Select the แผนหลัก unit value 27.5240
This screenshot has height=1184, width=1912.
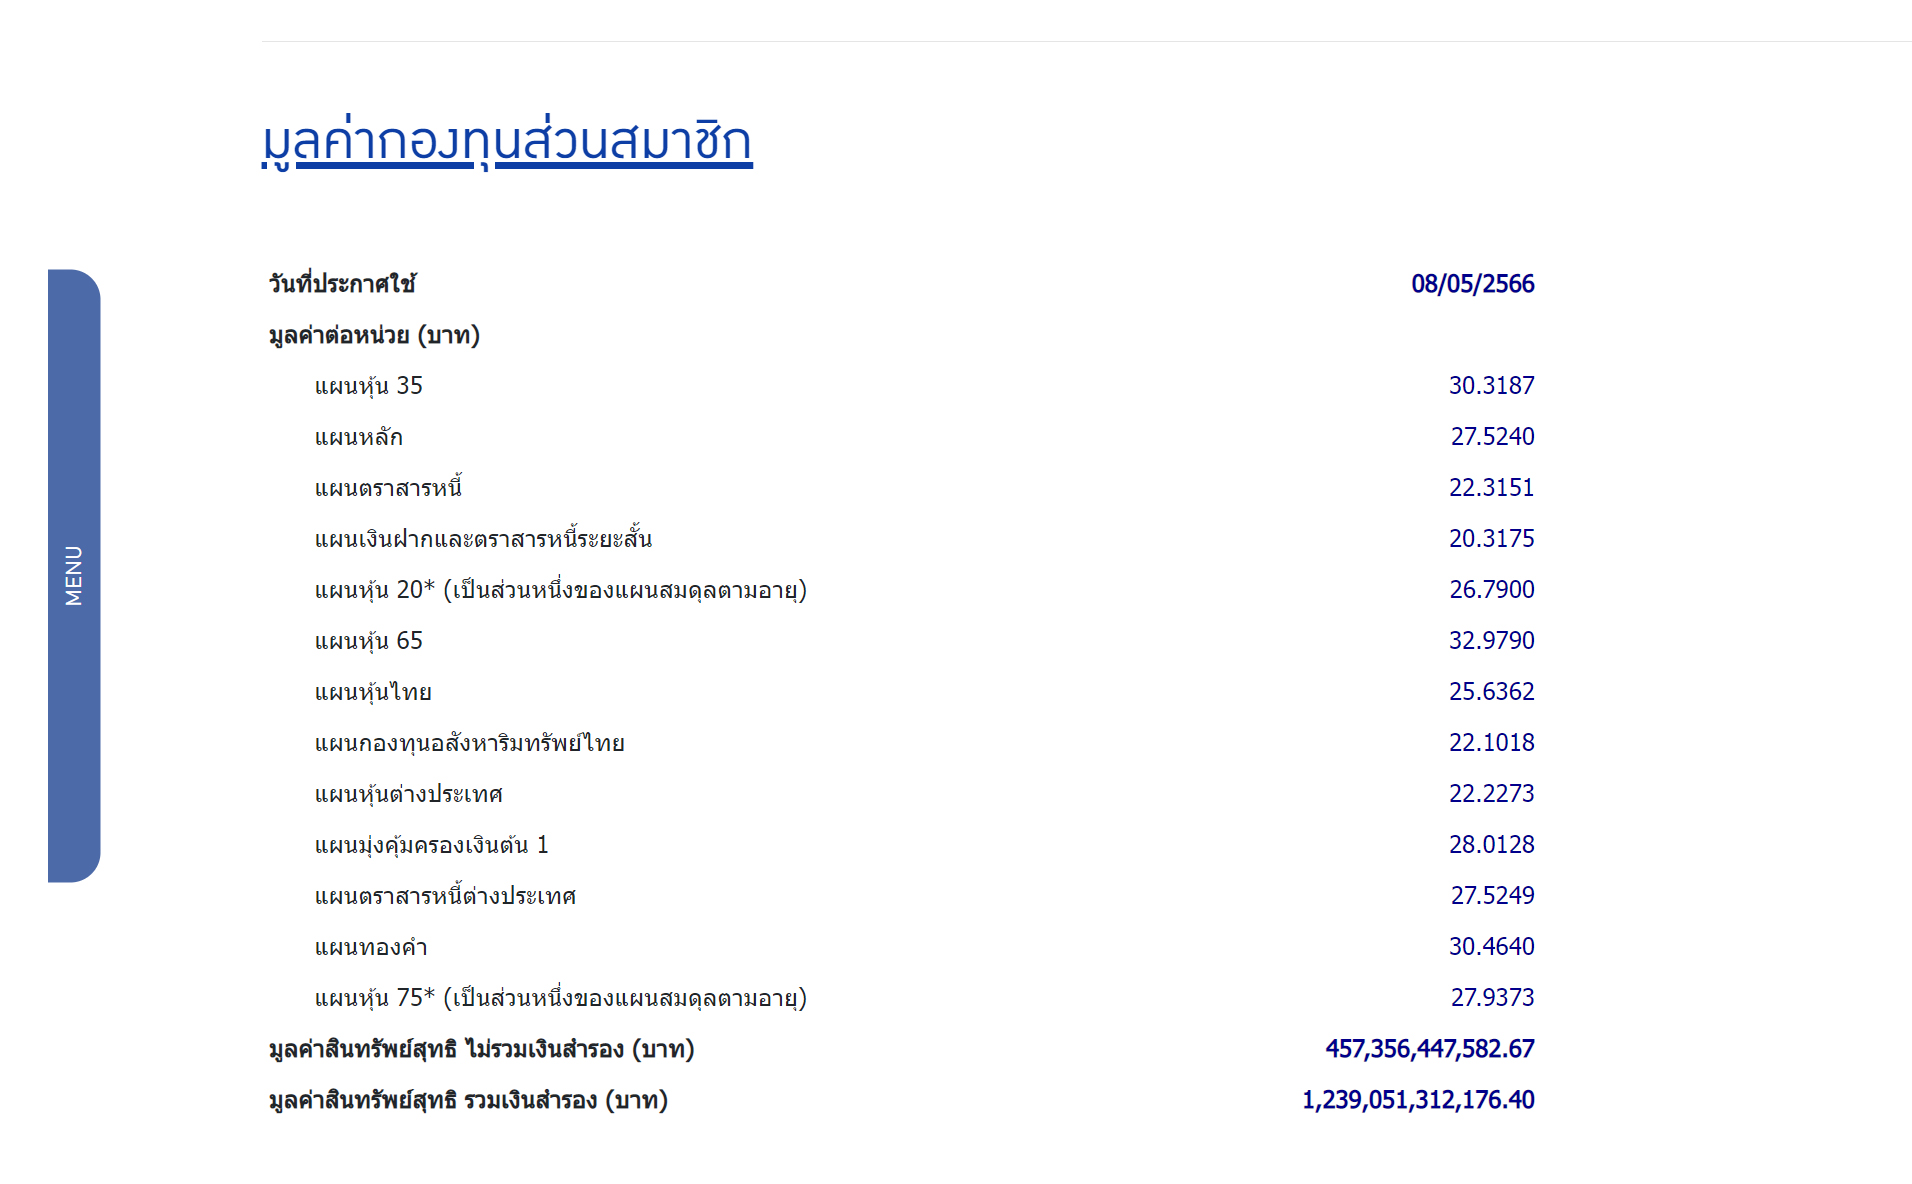(x=1492, y=437)
